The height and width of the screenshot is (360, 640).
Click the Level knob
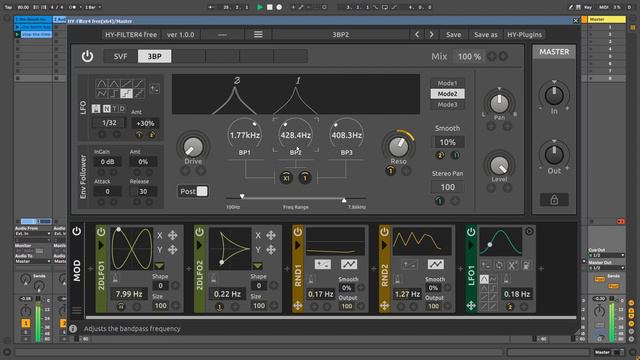(x=499, y=165)
